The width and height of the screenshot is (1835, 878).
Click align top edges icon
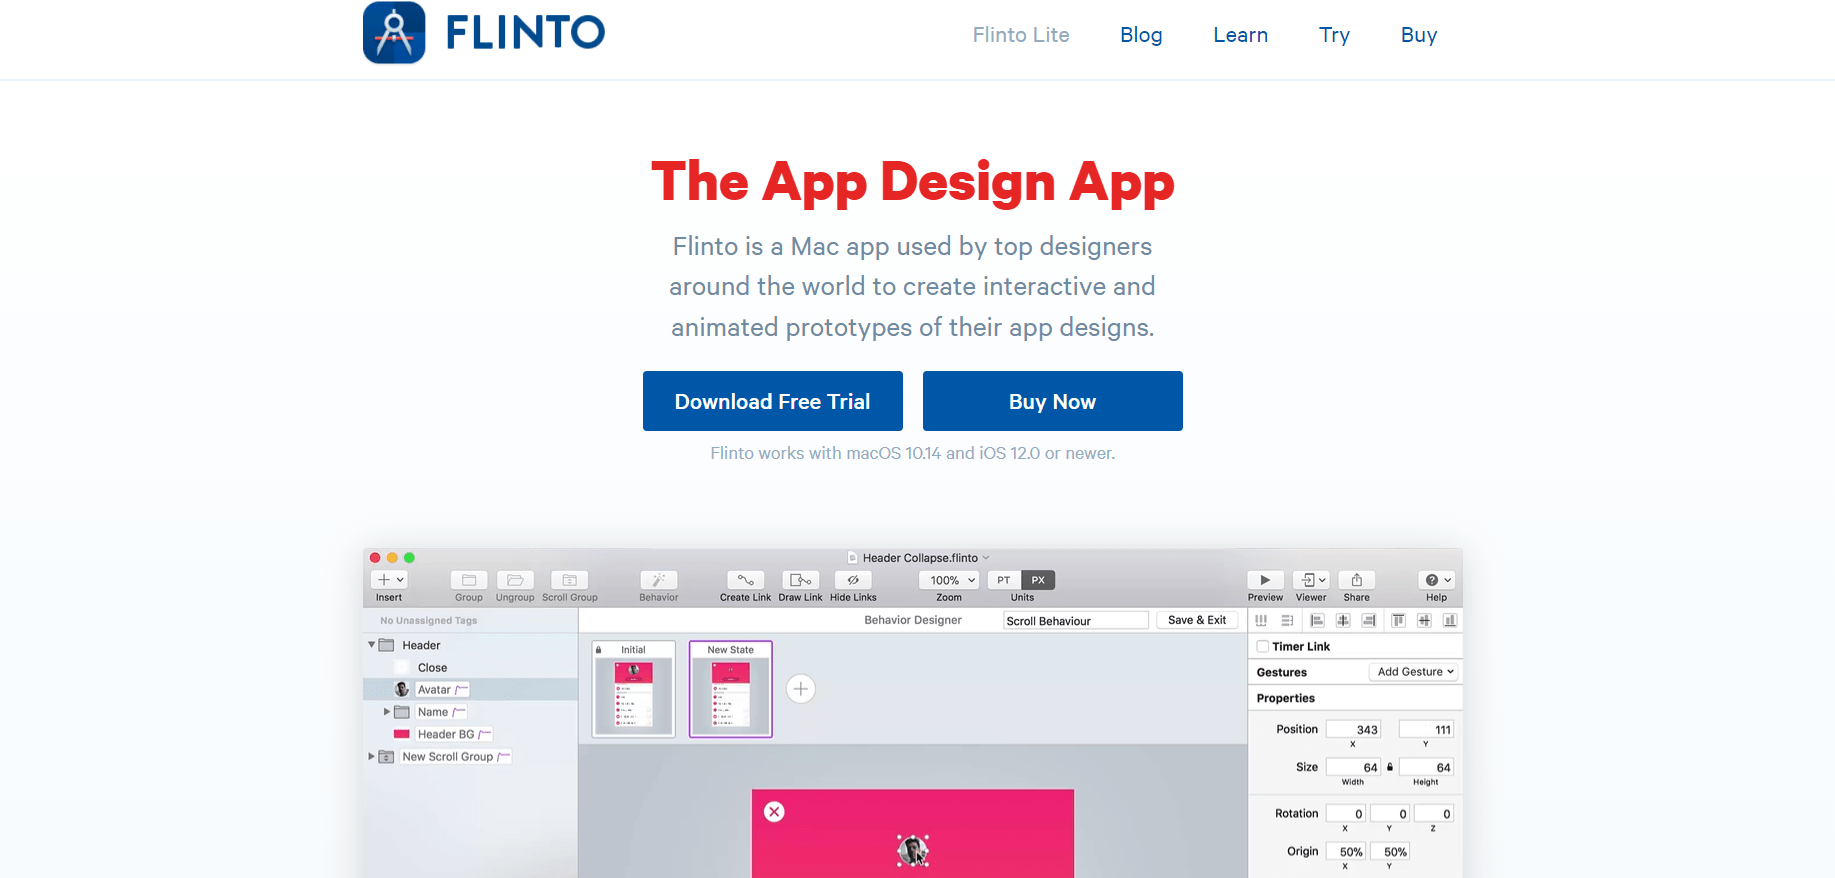[x=1398, y=620]
